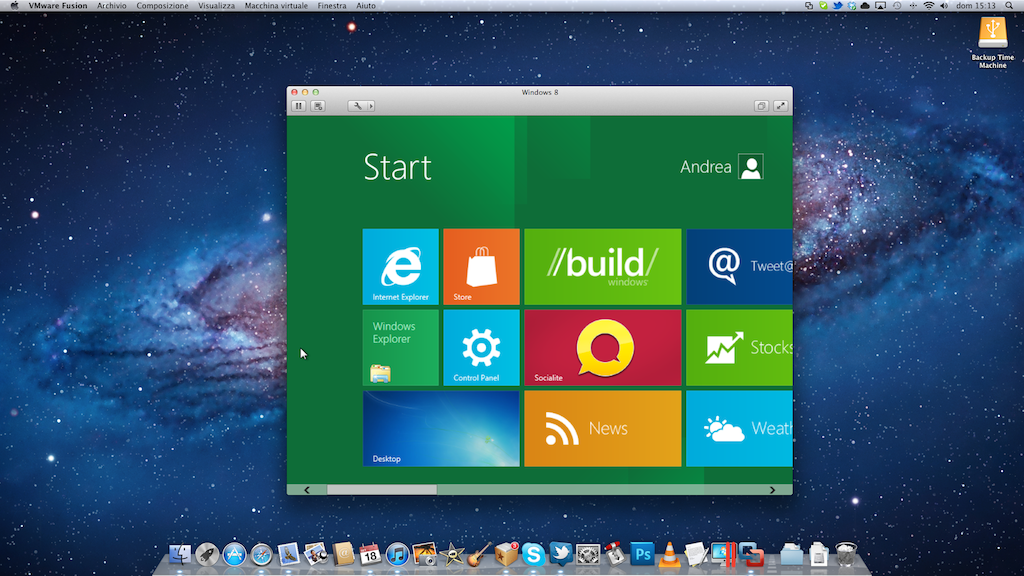
Task: Open the Desktop tile
Action: pyautogui.click(x=441, y=428)
